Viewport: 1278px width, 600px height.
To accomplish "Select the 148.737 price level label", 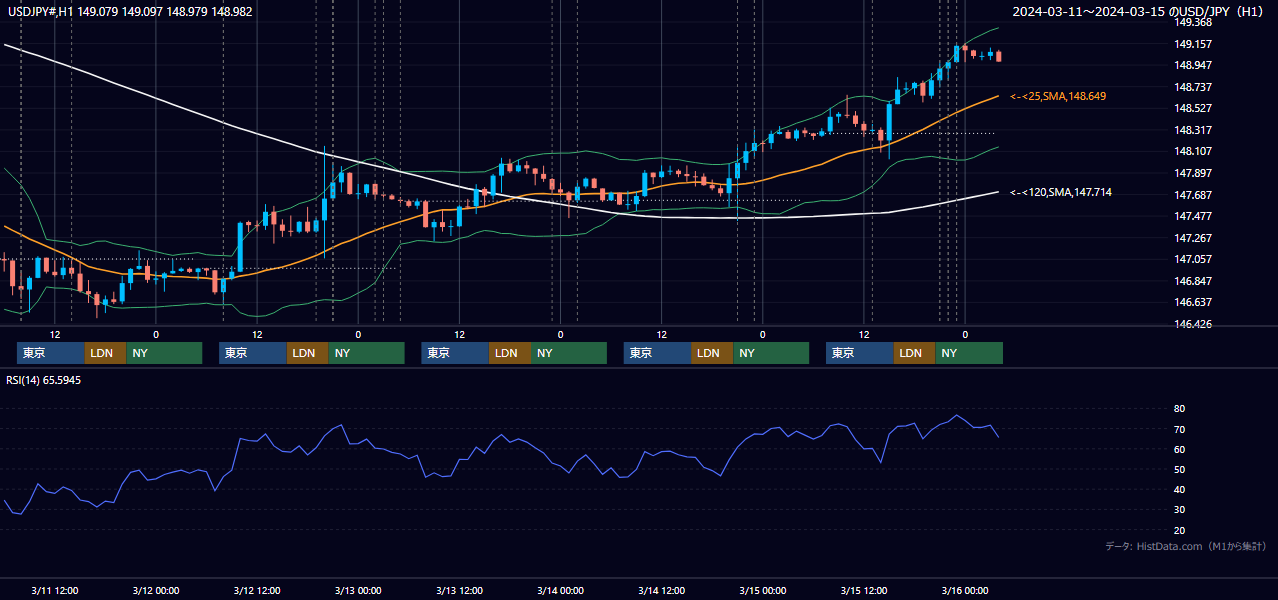I will click(x=1193, y=87).
